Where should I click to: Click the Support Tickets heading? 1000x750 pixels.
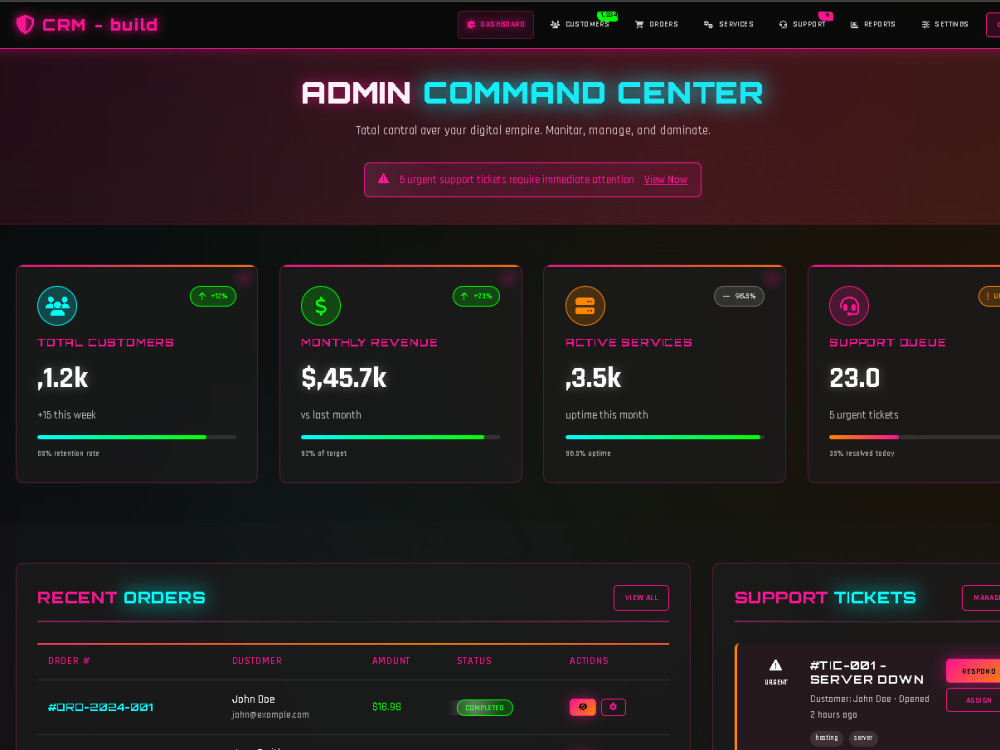click(825, 598)
